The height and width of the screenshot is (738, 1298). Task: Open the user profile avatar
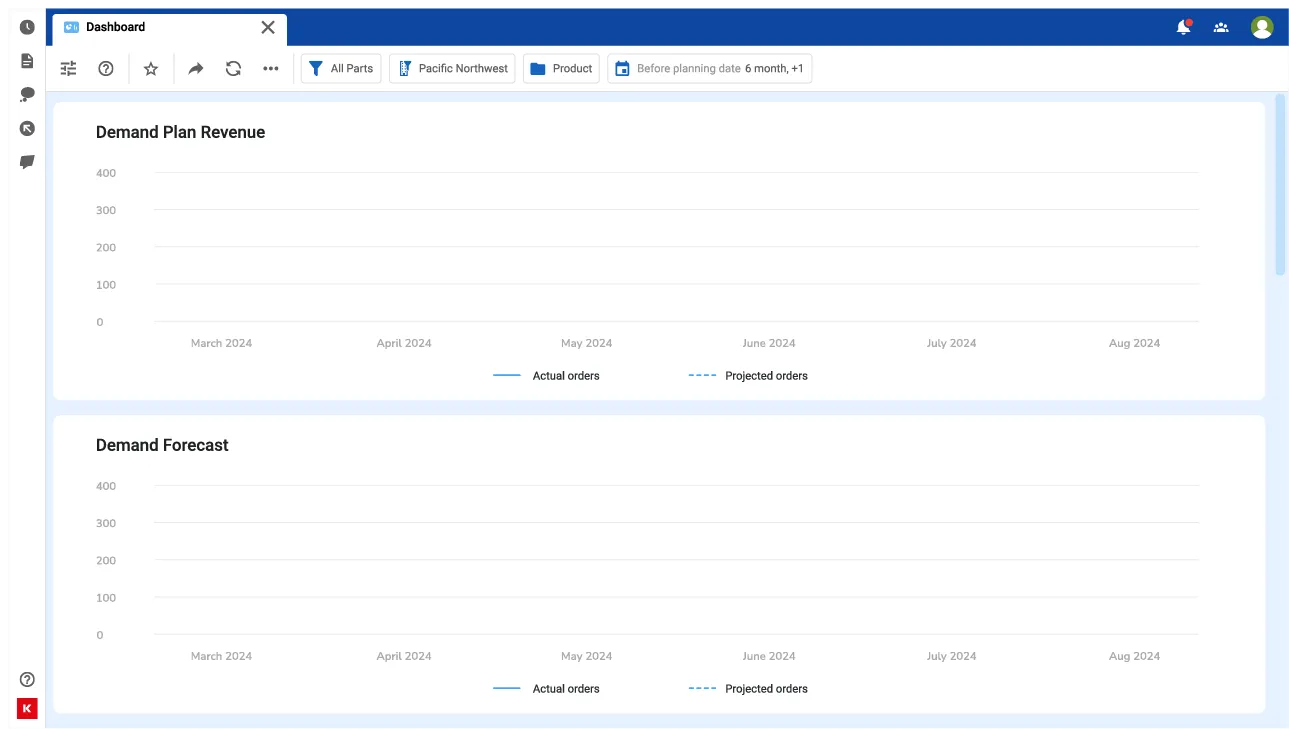click(1262, 27)
